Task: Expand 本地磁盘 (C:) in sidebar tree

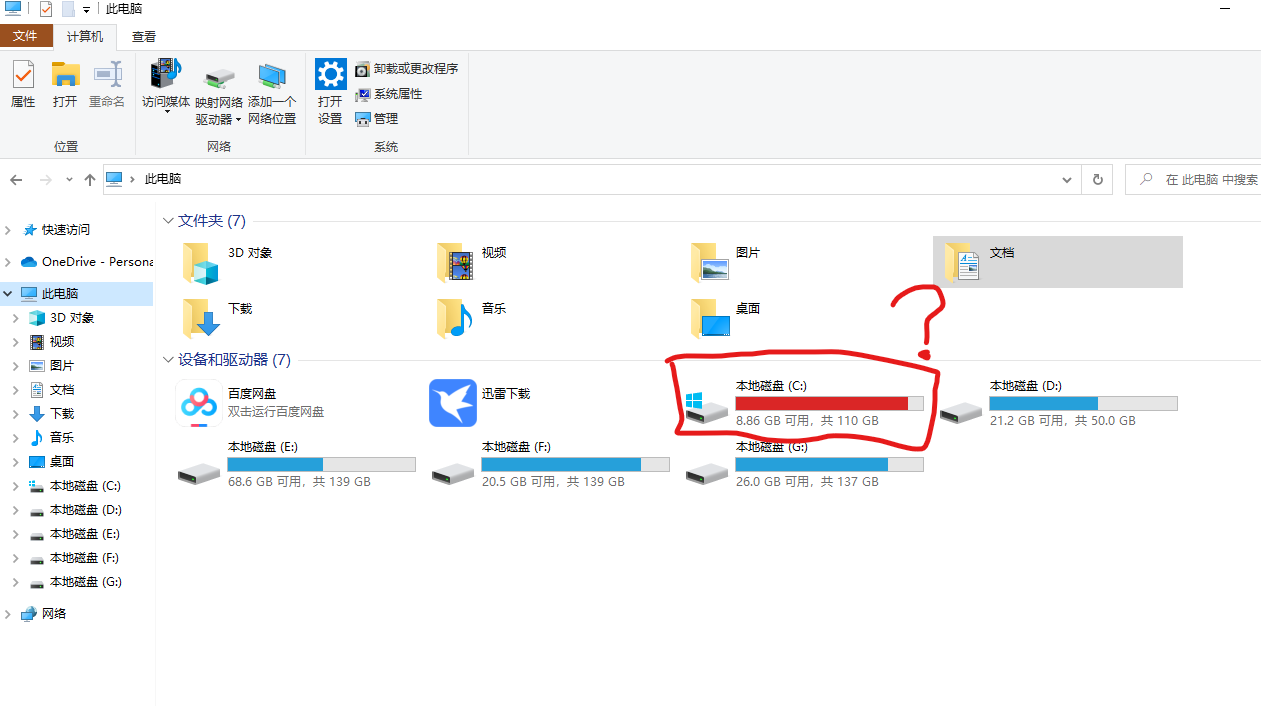Action: pos(16,486)
